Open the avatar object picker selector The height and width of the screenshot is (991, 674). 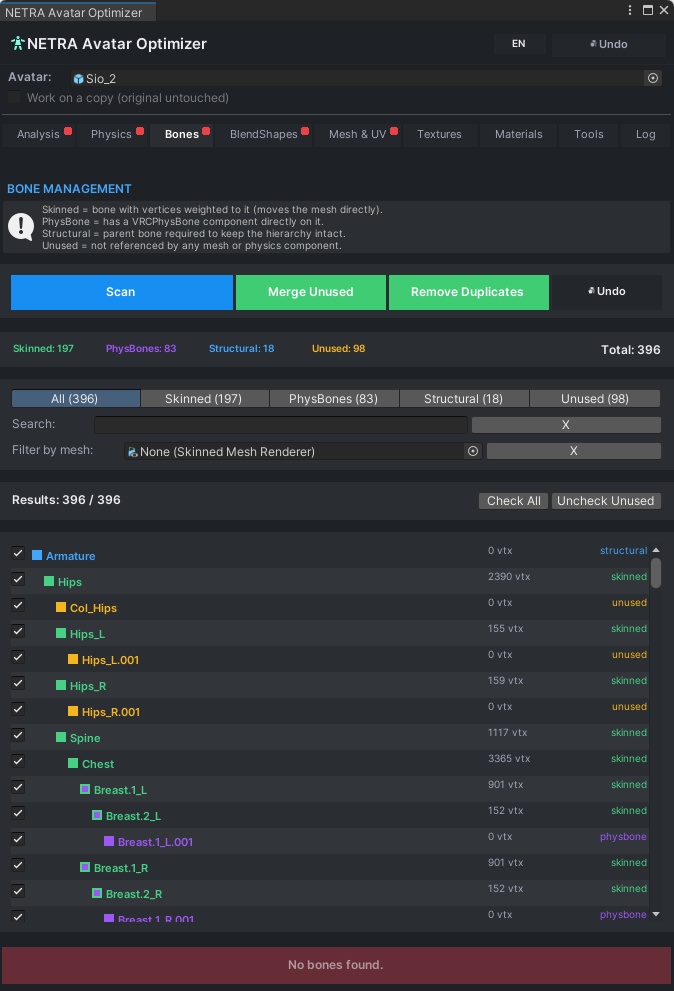pos(653,78)
